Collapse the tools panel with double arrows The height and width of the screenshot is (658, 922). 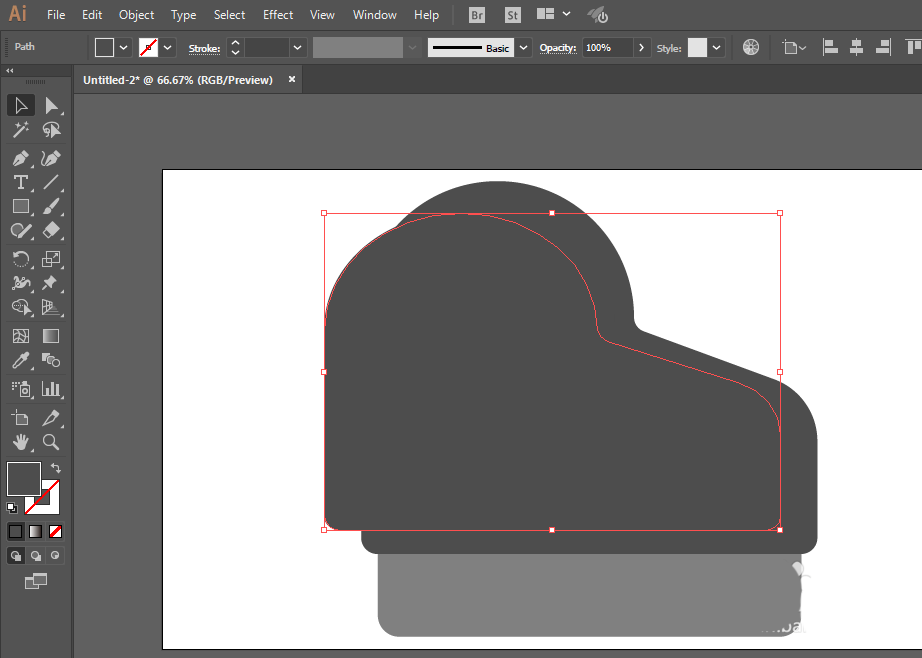[x=9, y=71]
